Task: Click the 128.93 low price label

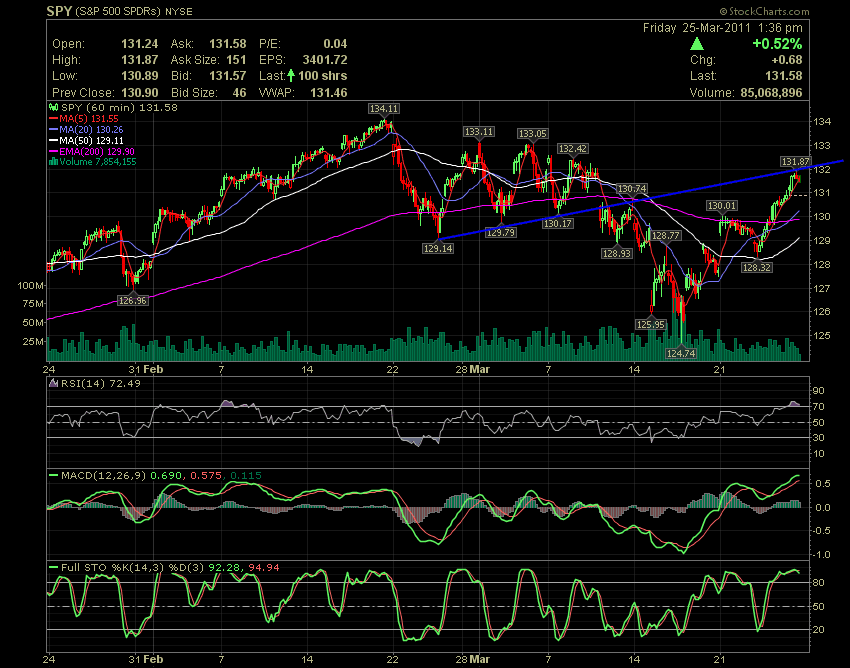Action: coord(617,253)
